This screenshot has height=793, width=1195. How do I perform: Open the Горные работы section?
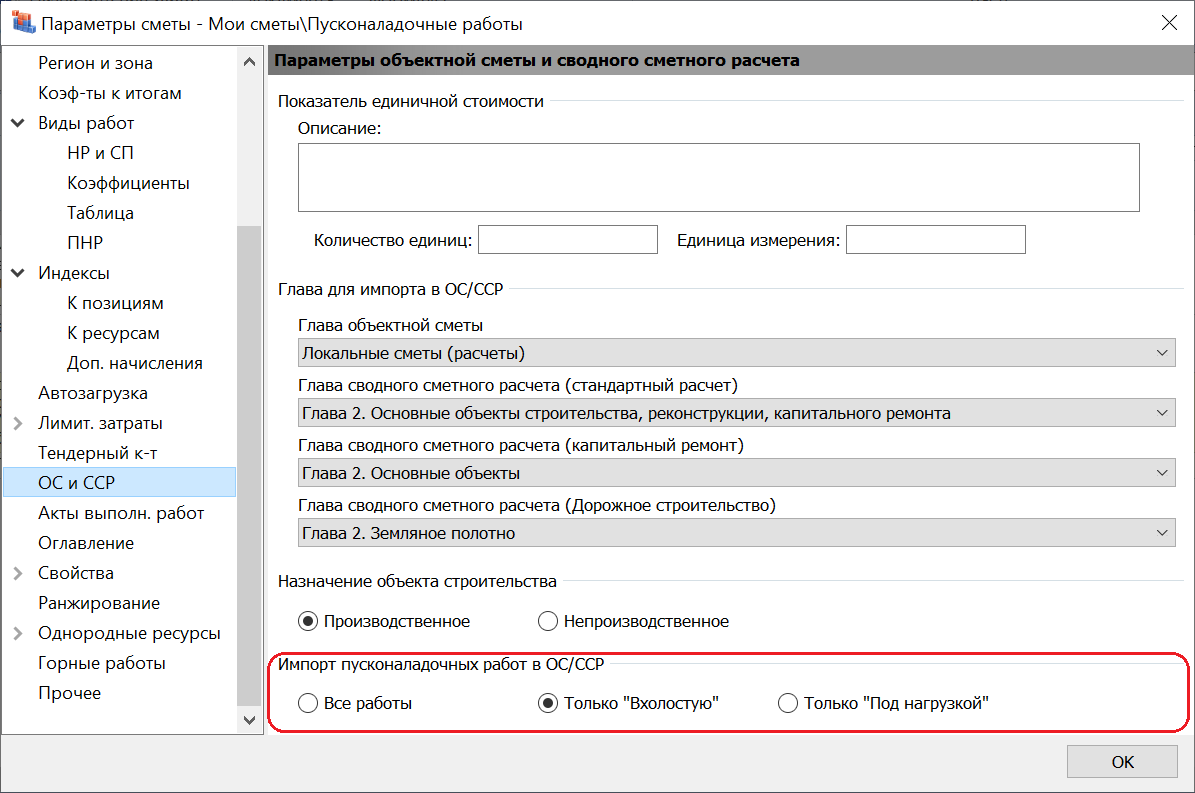coord(102,663)
